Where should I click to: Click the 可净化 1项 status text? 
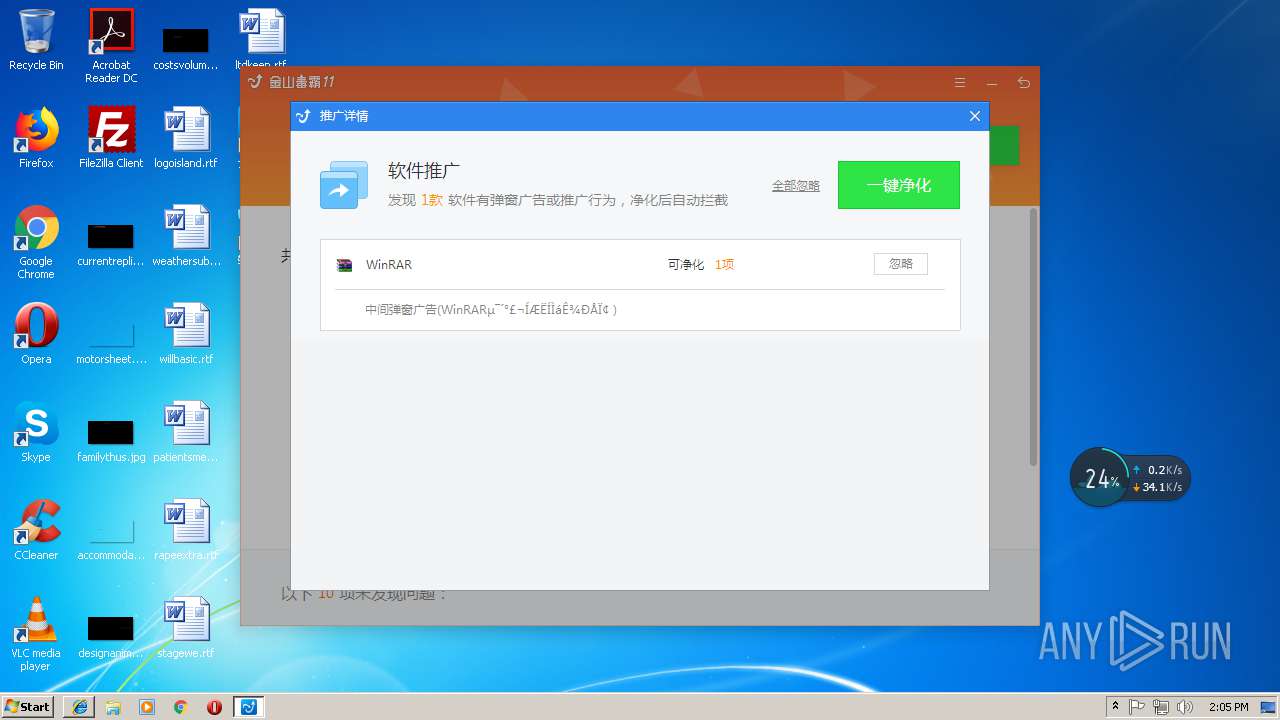pos(701,265)
